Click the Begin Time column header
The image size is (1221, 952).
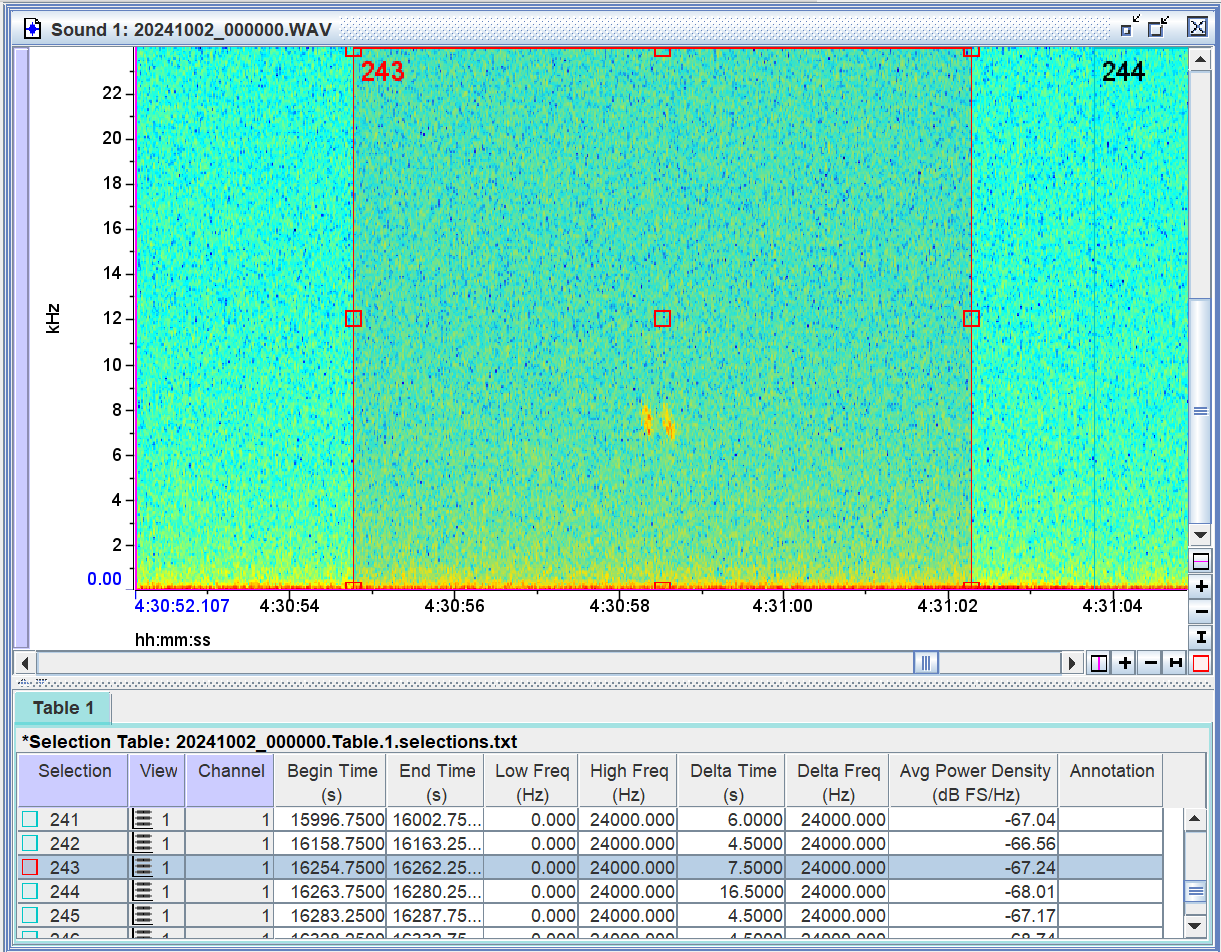coord(332,781)
